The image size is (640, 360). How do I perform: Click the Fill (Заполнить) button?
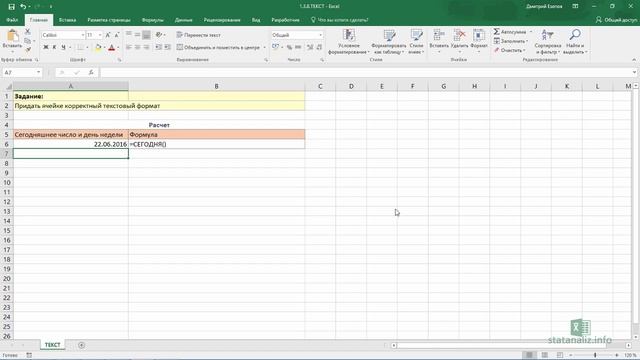coord(511,41)
